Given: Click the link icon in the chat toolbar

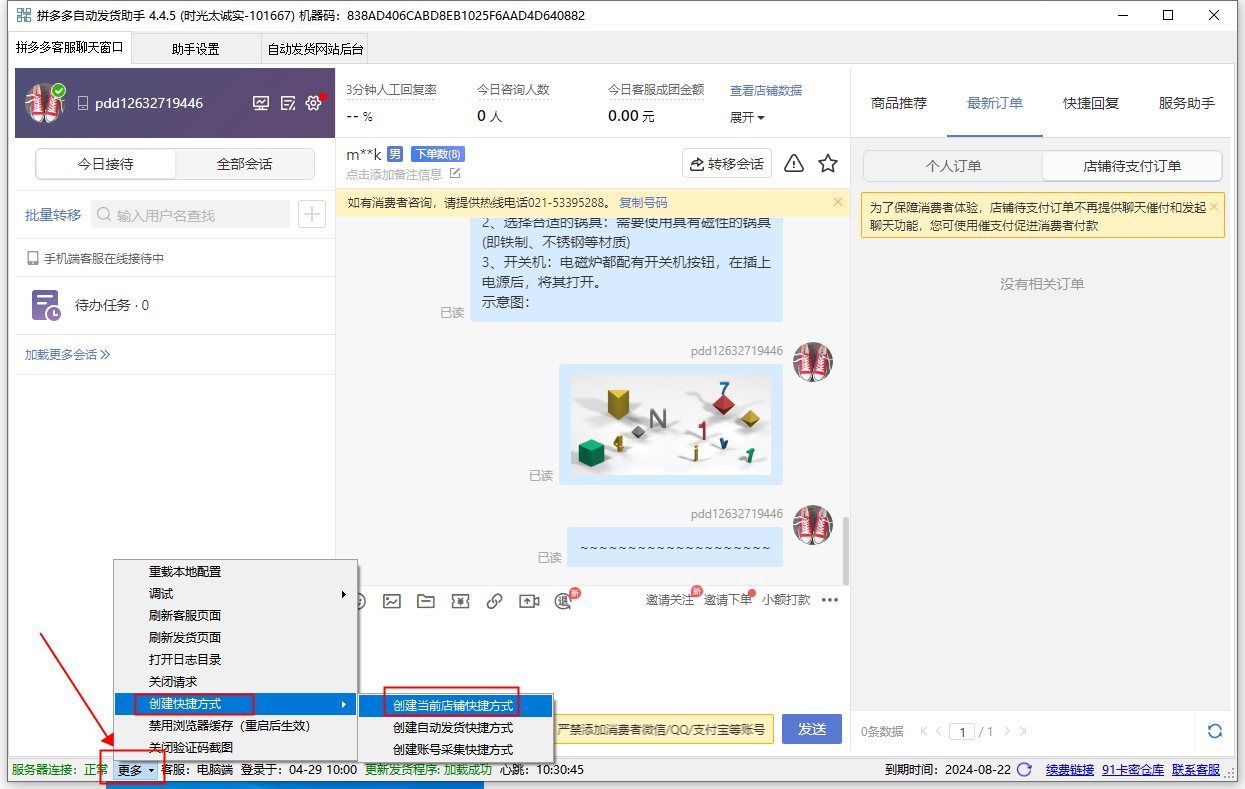Looking at the screenshot, I should [x=494, y=601].
